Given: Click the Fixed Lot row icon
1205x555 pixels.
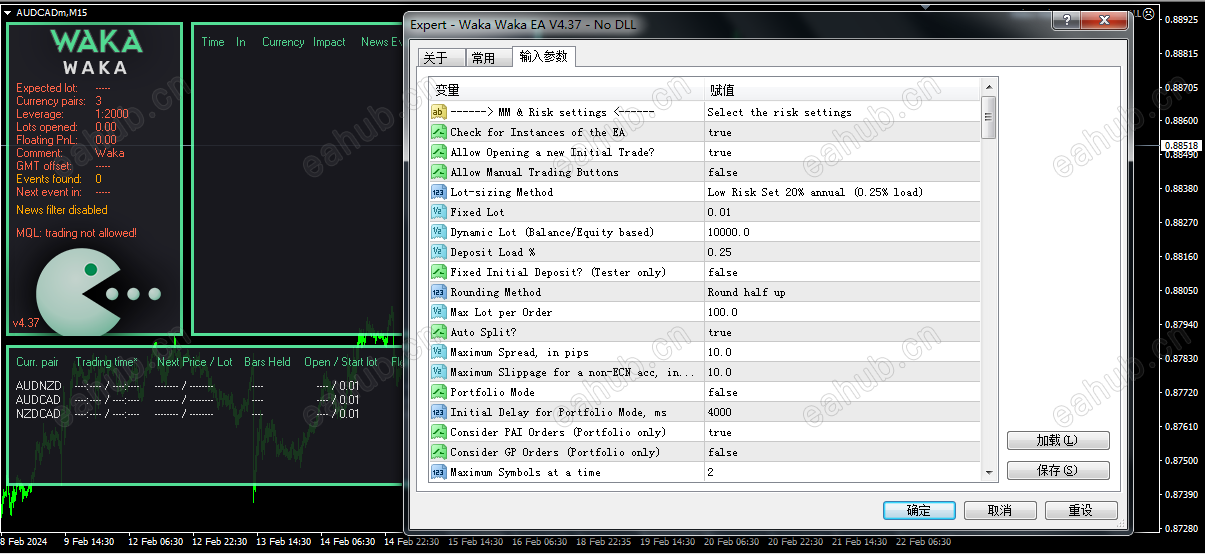Looking at the screenshot, I should [x=438, y=212].
